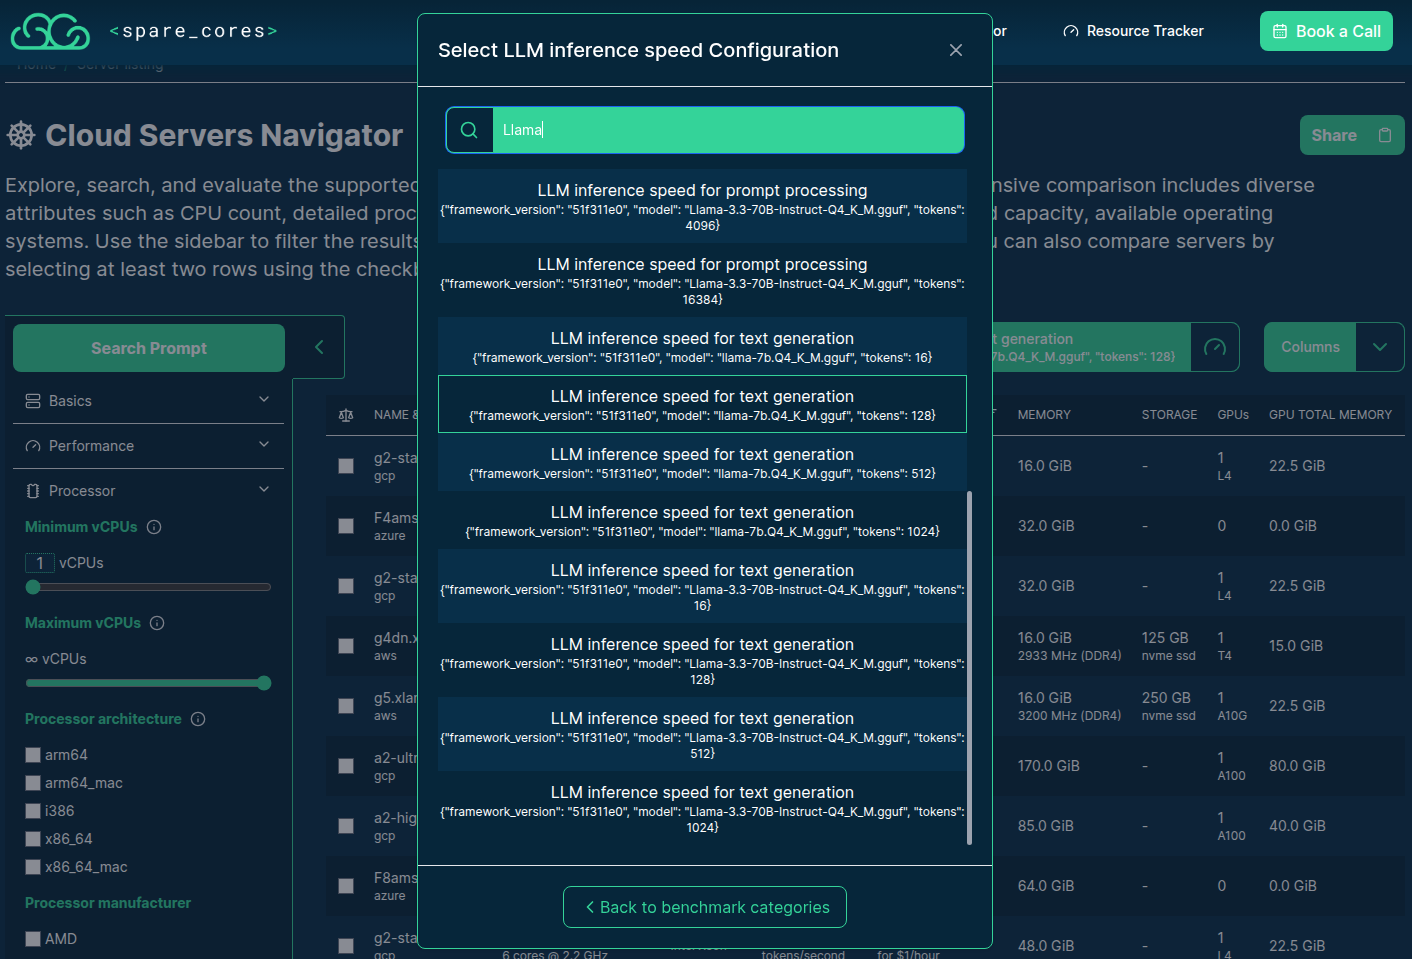Screen dimensions: 1412x959
Task: Click the Spare Cores logo icon
Action: [x=50, y=32]
